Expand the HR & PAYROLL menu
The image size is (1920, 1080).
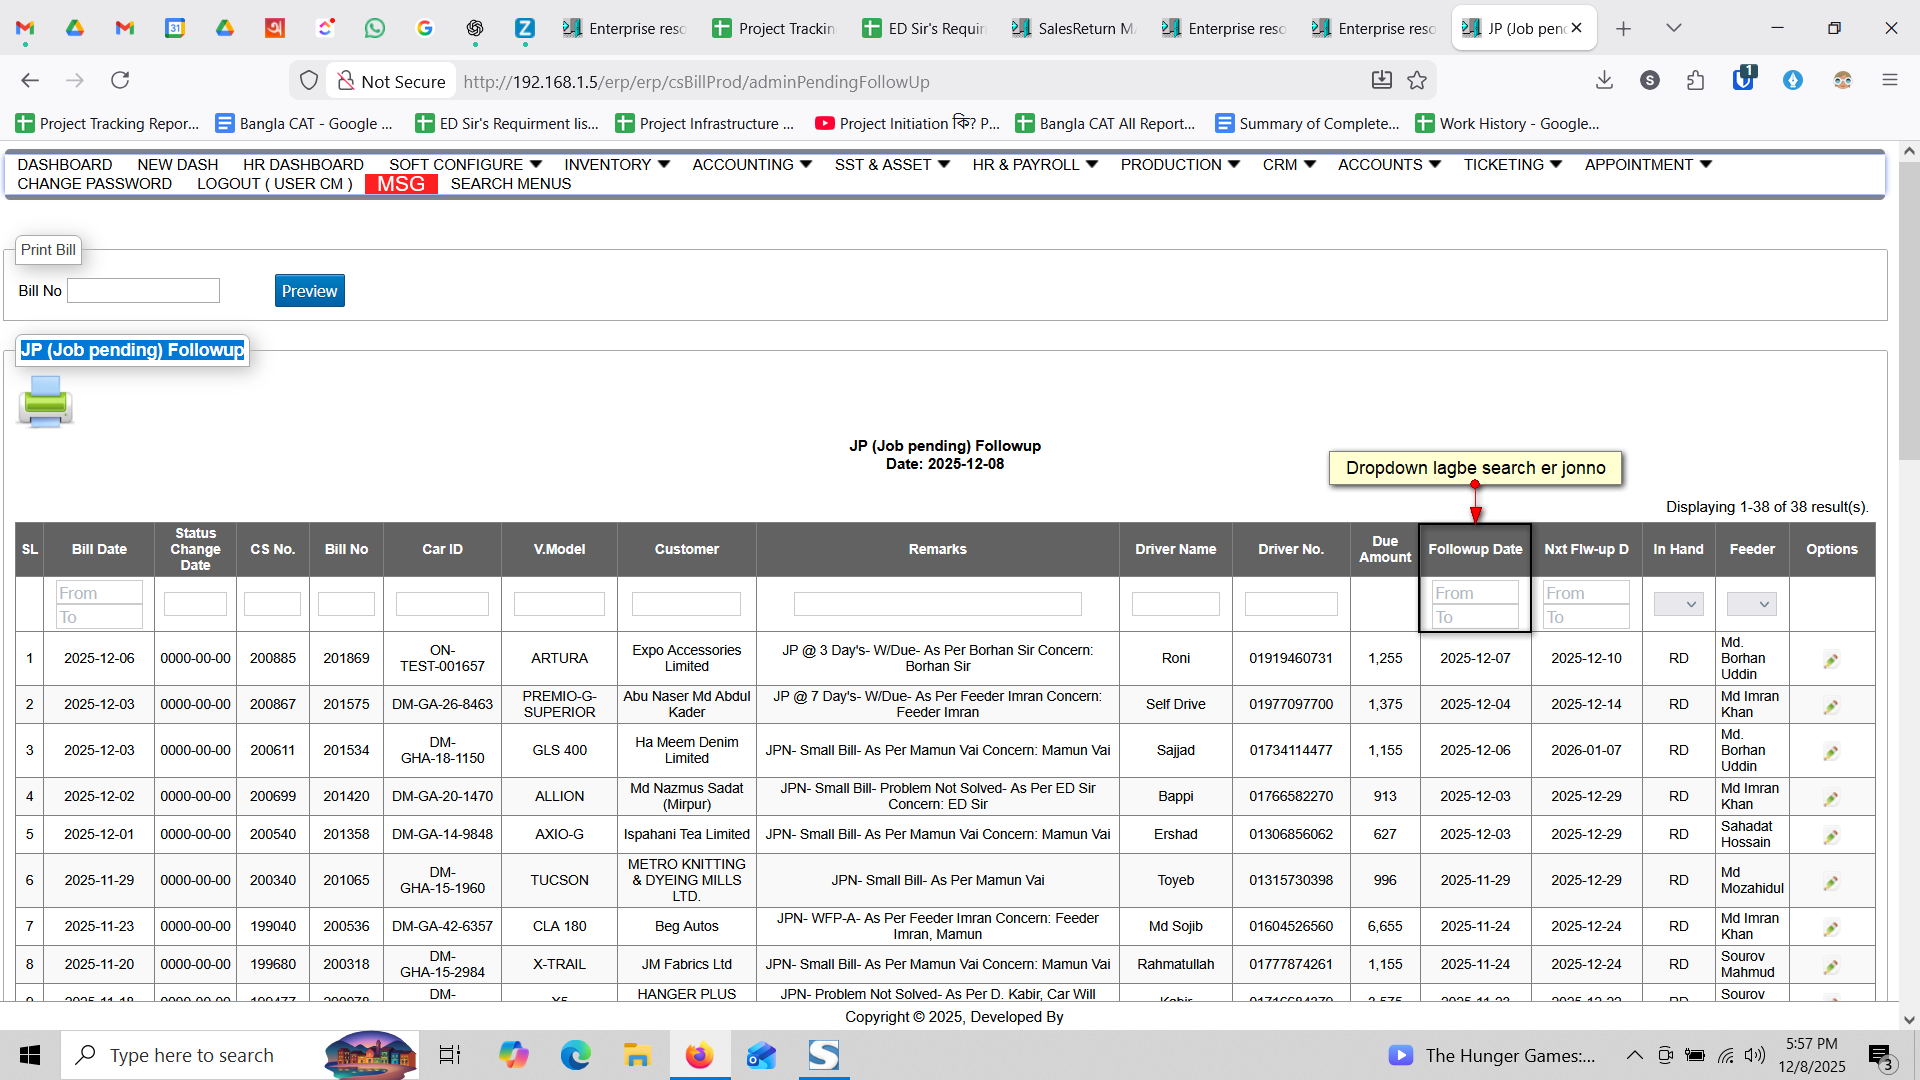pos(1034,165)
